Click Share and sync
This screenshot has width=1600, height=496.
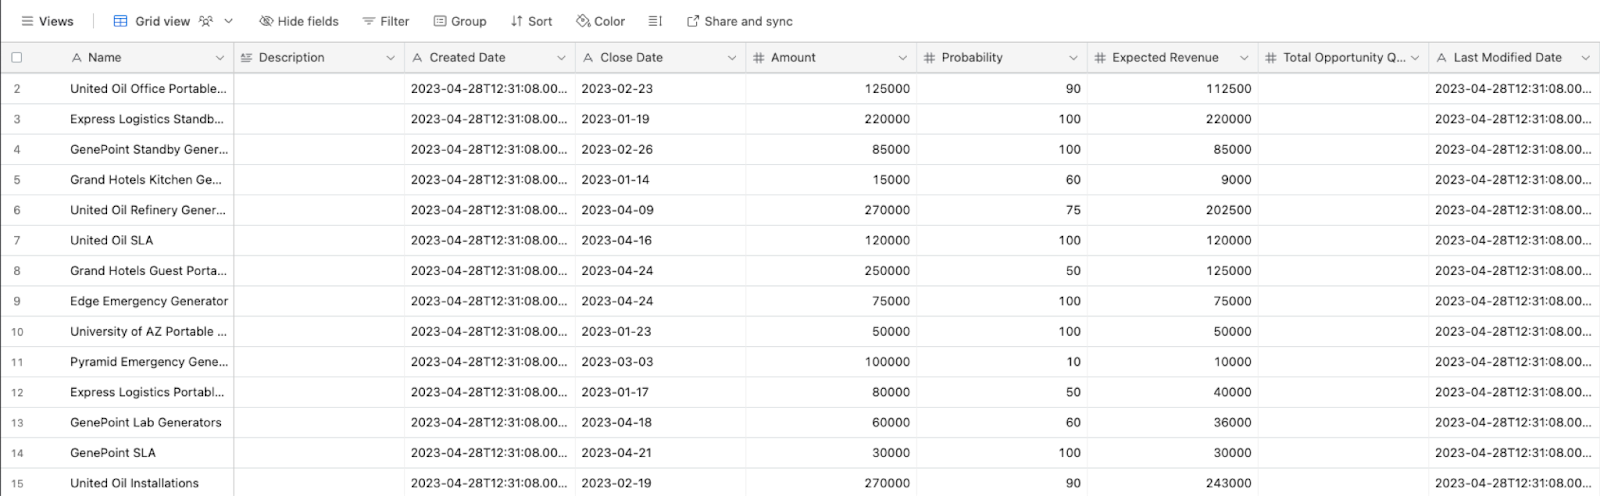coord(739,21)
